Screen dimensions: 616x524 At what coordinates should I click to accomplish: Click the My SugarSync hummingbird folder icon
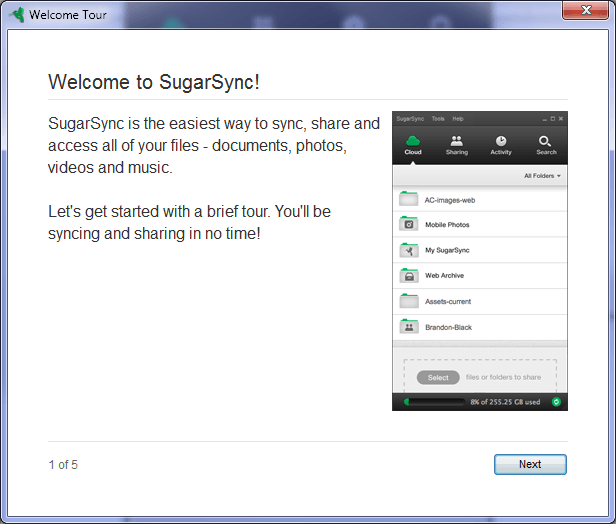tap(409, 249)
